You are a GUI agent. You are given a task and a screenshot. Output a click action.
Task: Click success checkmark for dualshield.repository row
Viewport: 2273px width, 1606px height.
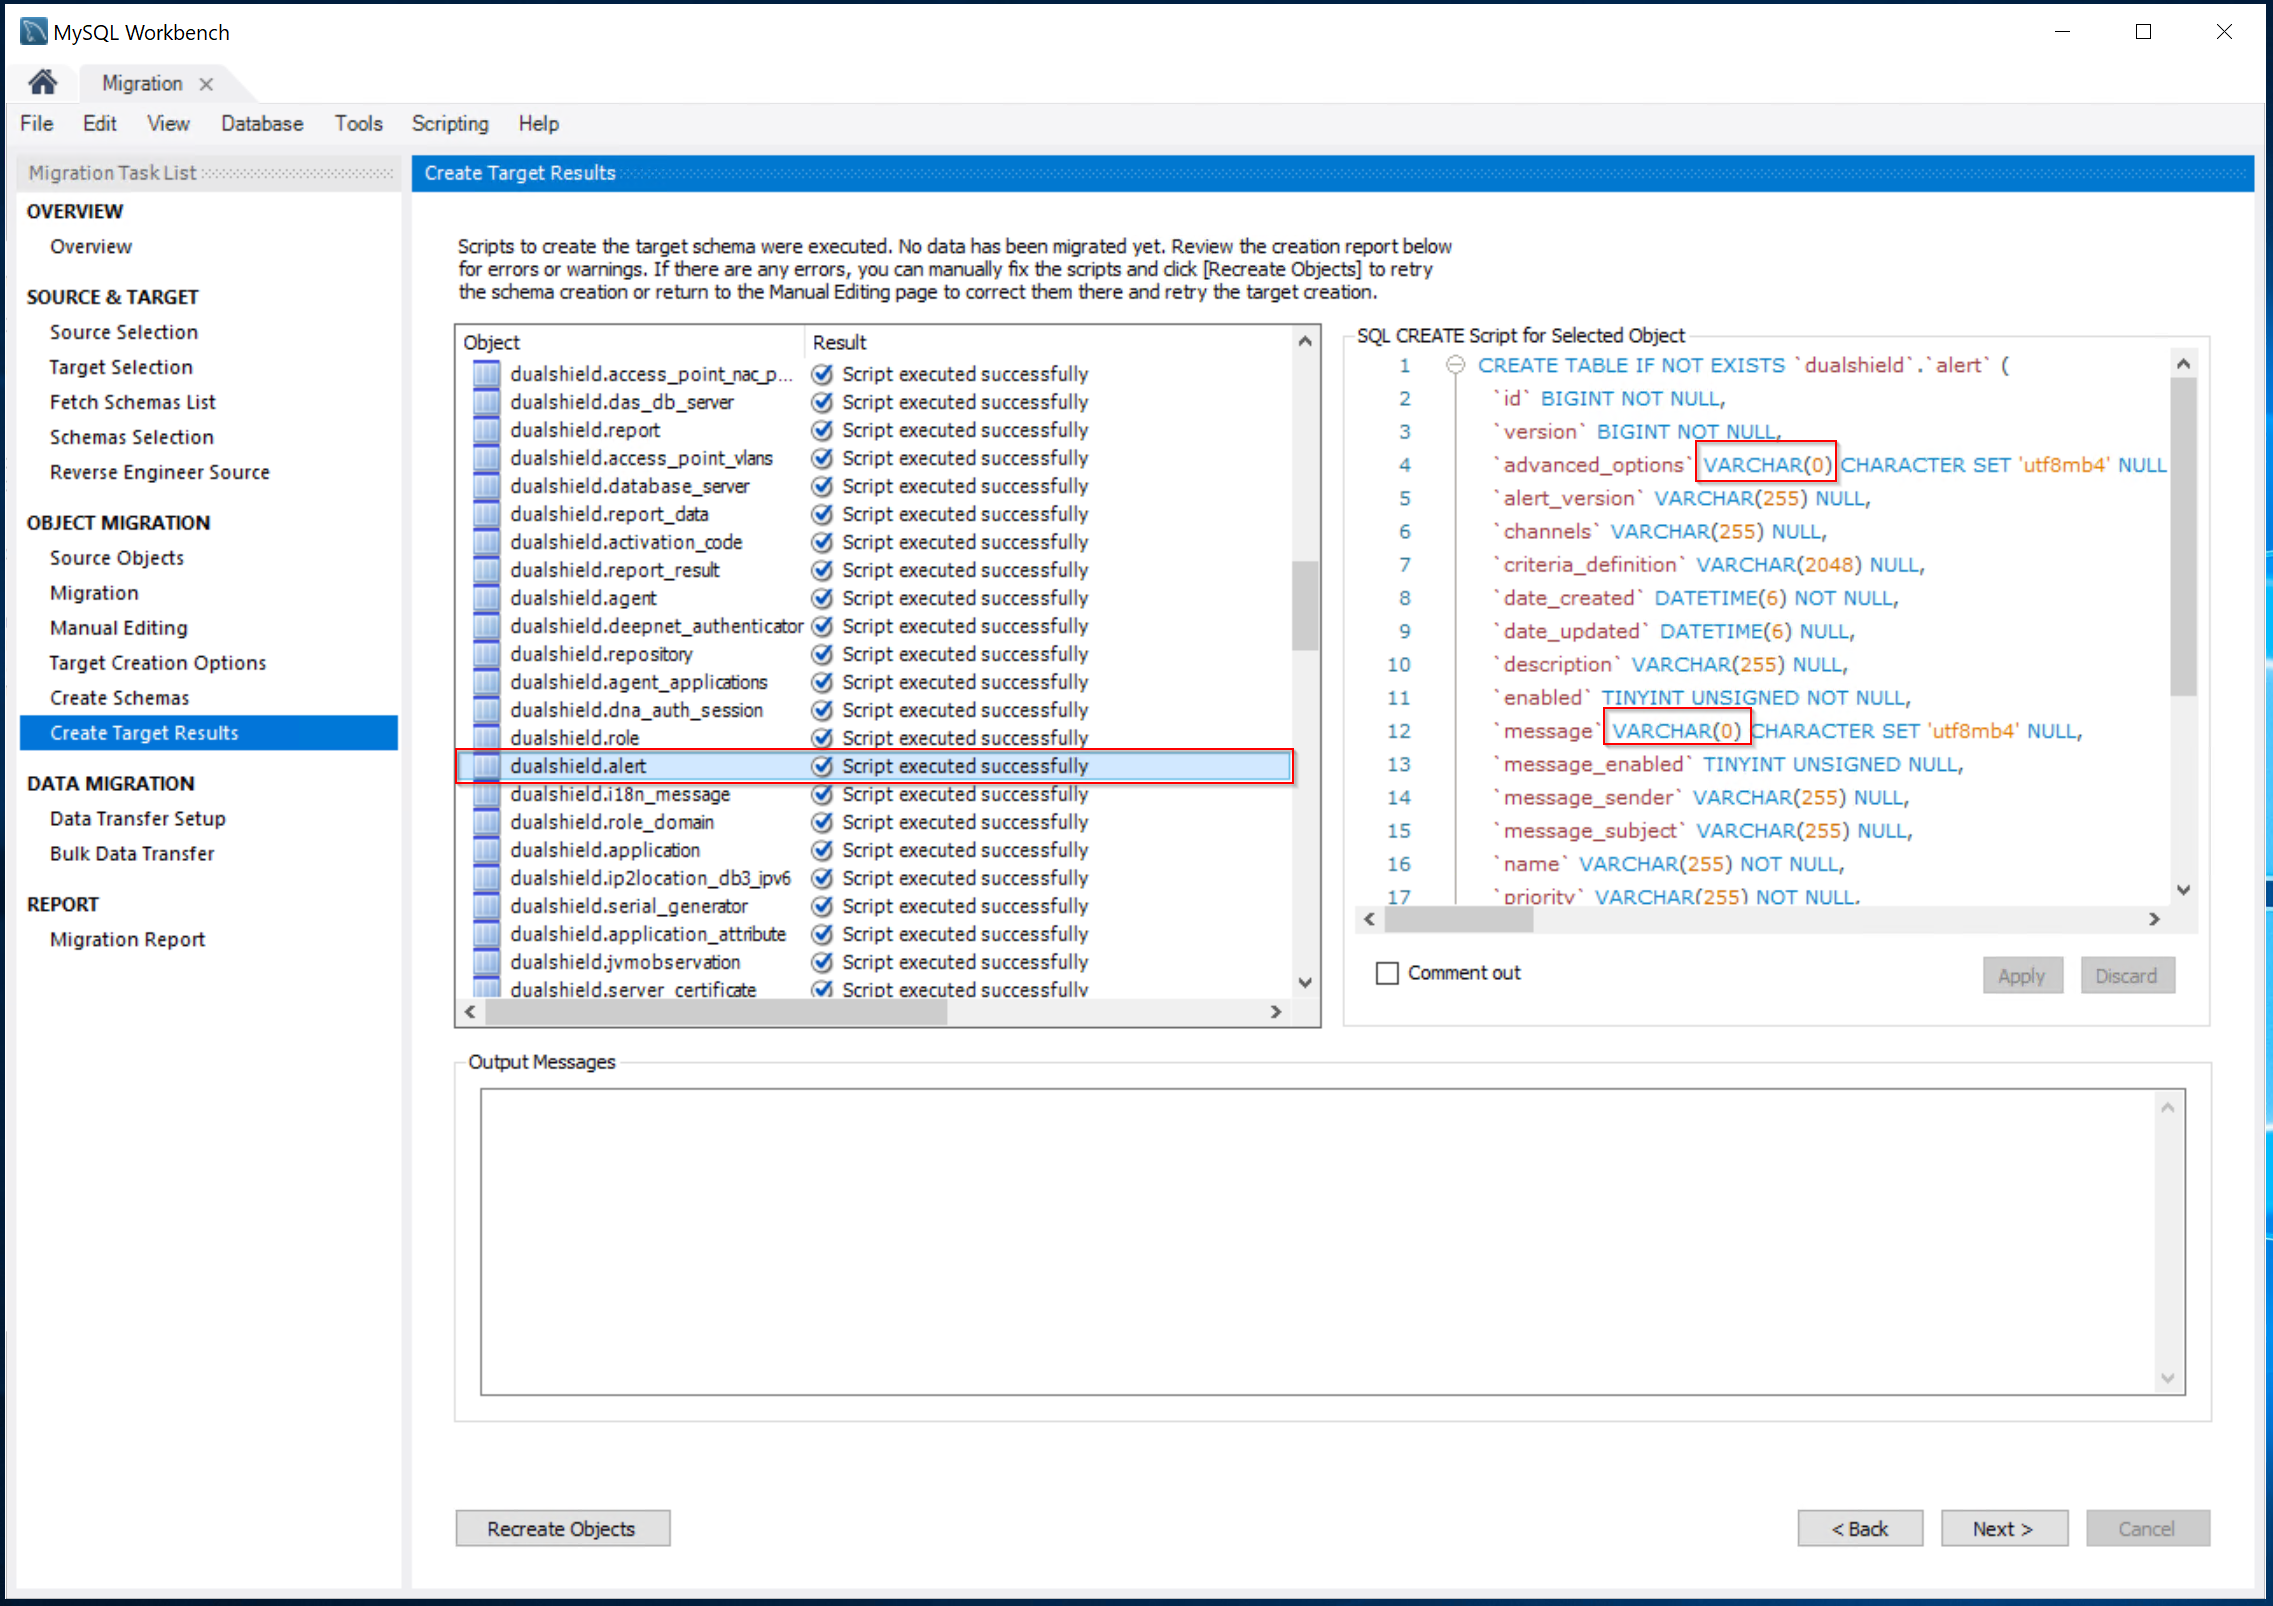point(822,654)
